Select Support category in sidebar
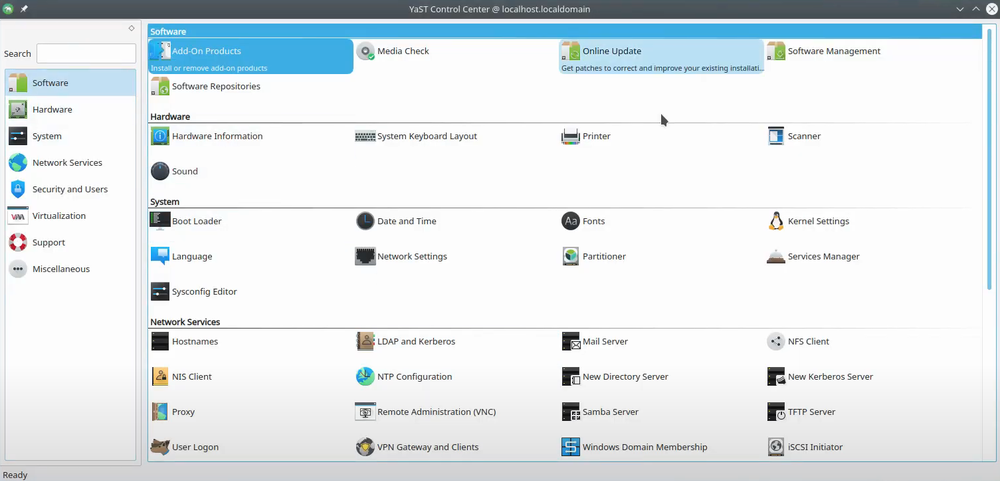Screen dimensions: 1000x481 [71, 242]
